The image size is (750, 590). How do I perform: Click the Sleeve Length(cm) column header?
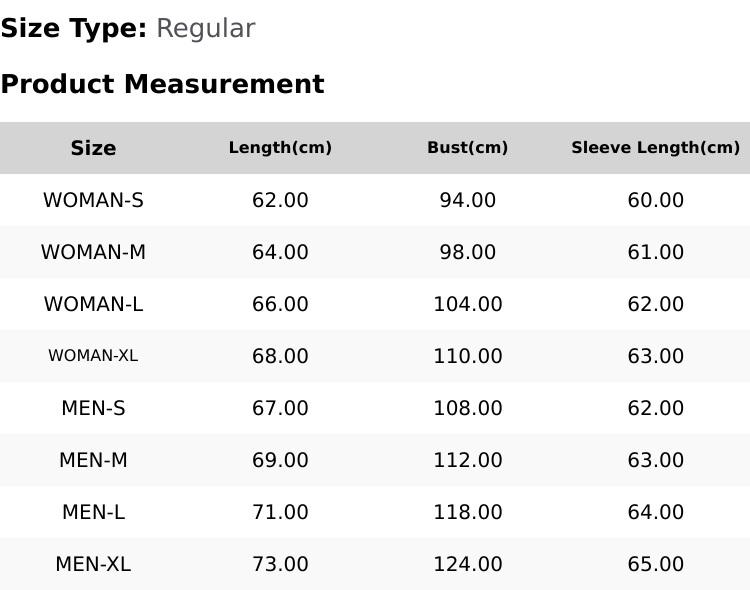(655, 148)
